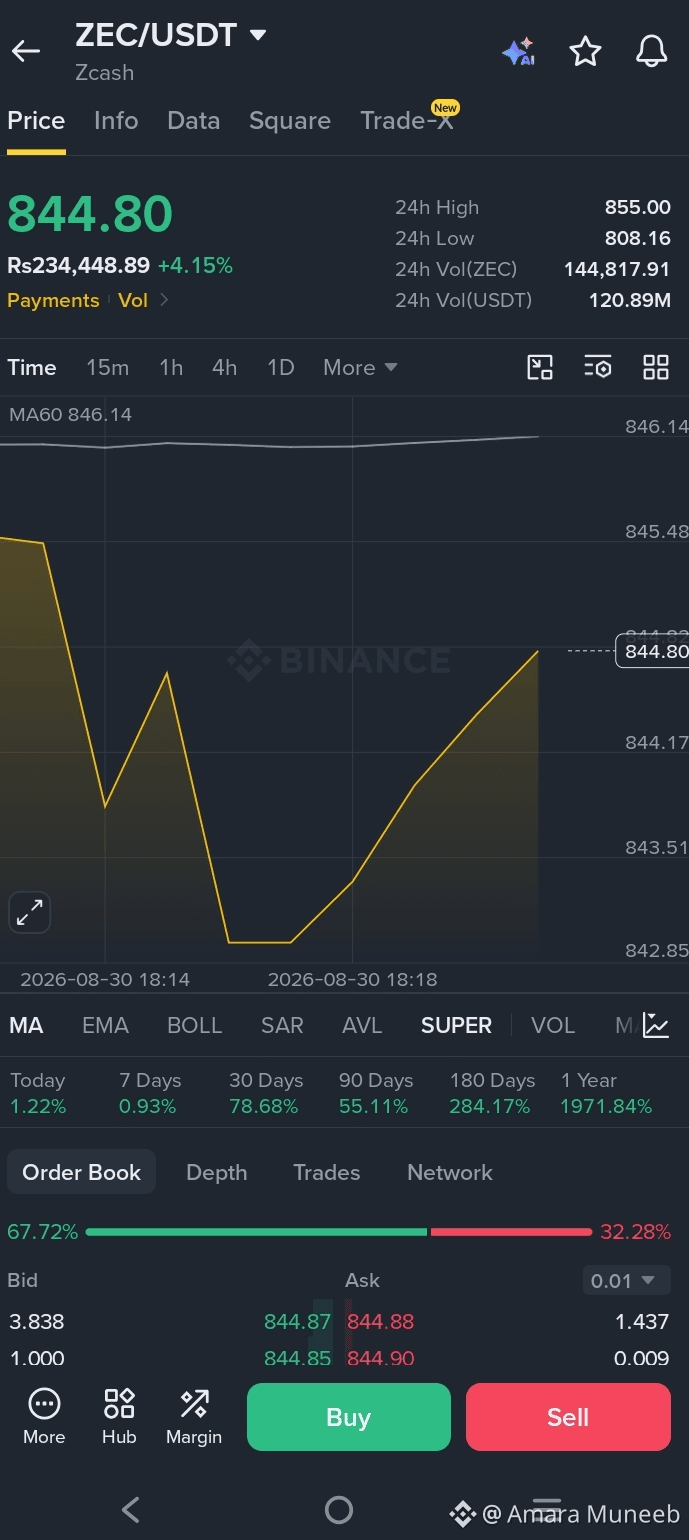The height and width of the screenshot is (1540, 689).
Task: Select the 4h interval
Action: [x=225, y=367]
